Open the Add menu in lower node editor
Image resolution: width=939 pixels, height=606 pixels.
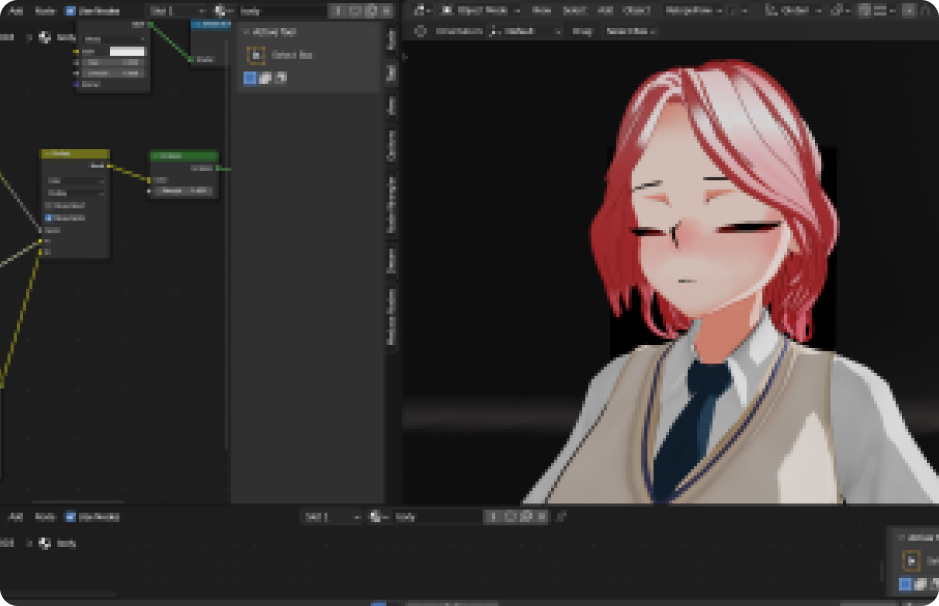tap(16, 517)
